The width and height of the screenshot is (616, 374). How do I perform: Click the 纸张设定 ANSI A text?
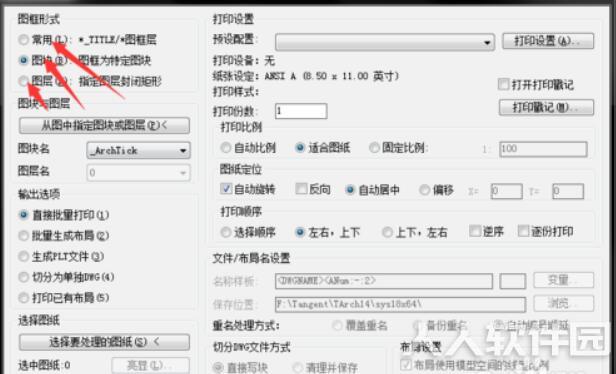point(306,76)
